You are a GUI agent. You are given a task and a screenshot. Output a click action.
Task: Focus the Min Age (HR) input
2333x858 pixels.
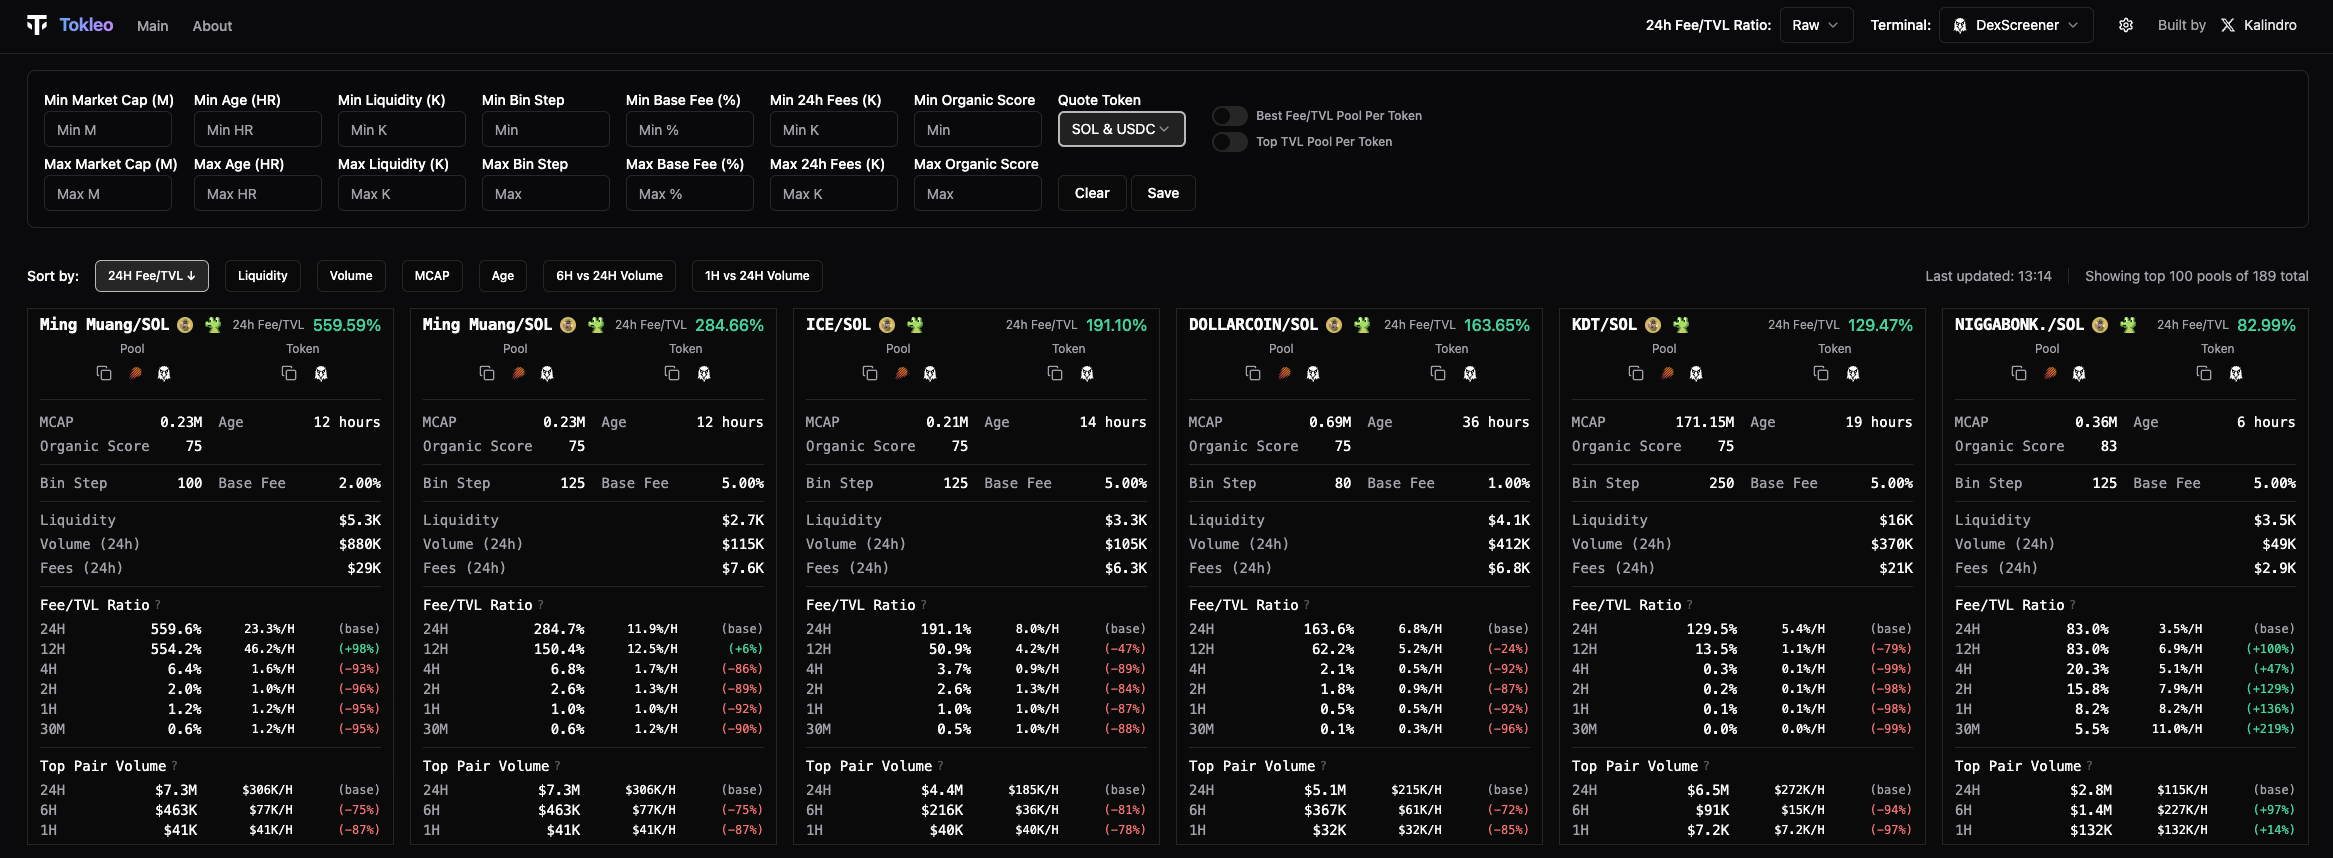[x=258, y=130]
